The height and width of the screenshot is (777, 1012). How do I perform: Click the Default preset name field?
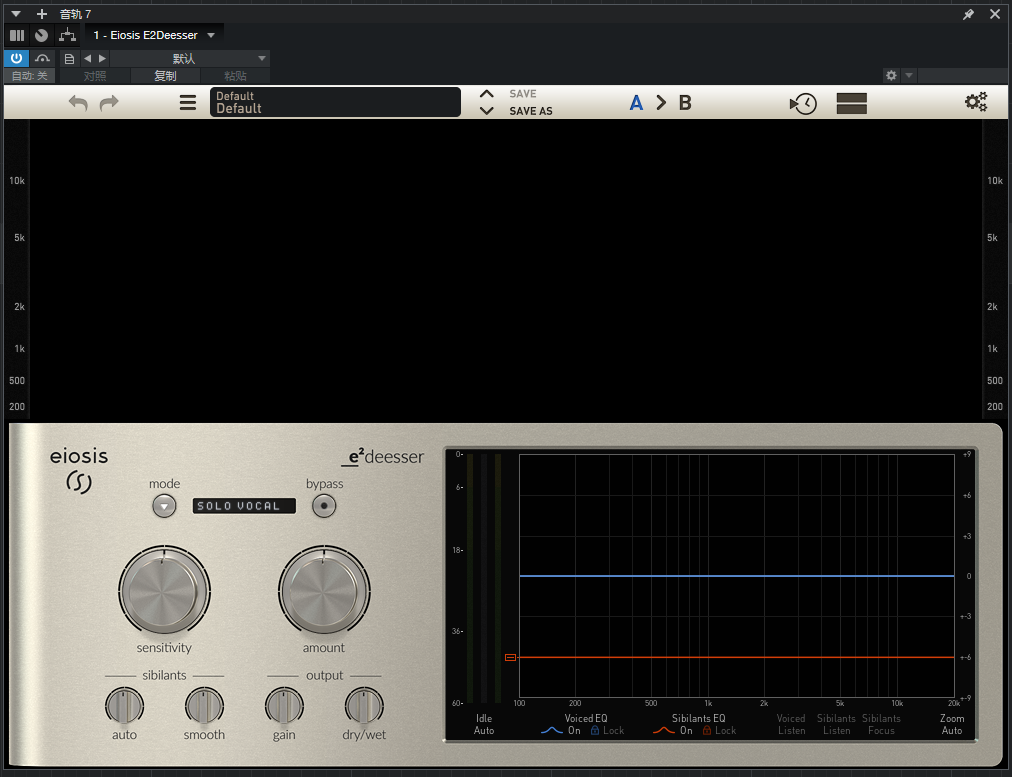[x=335, y=102]
